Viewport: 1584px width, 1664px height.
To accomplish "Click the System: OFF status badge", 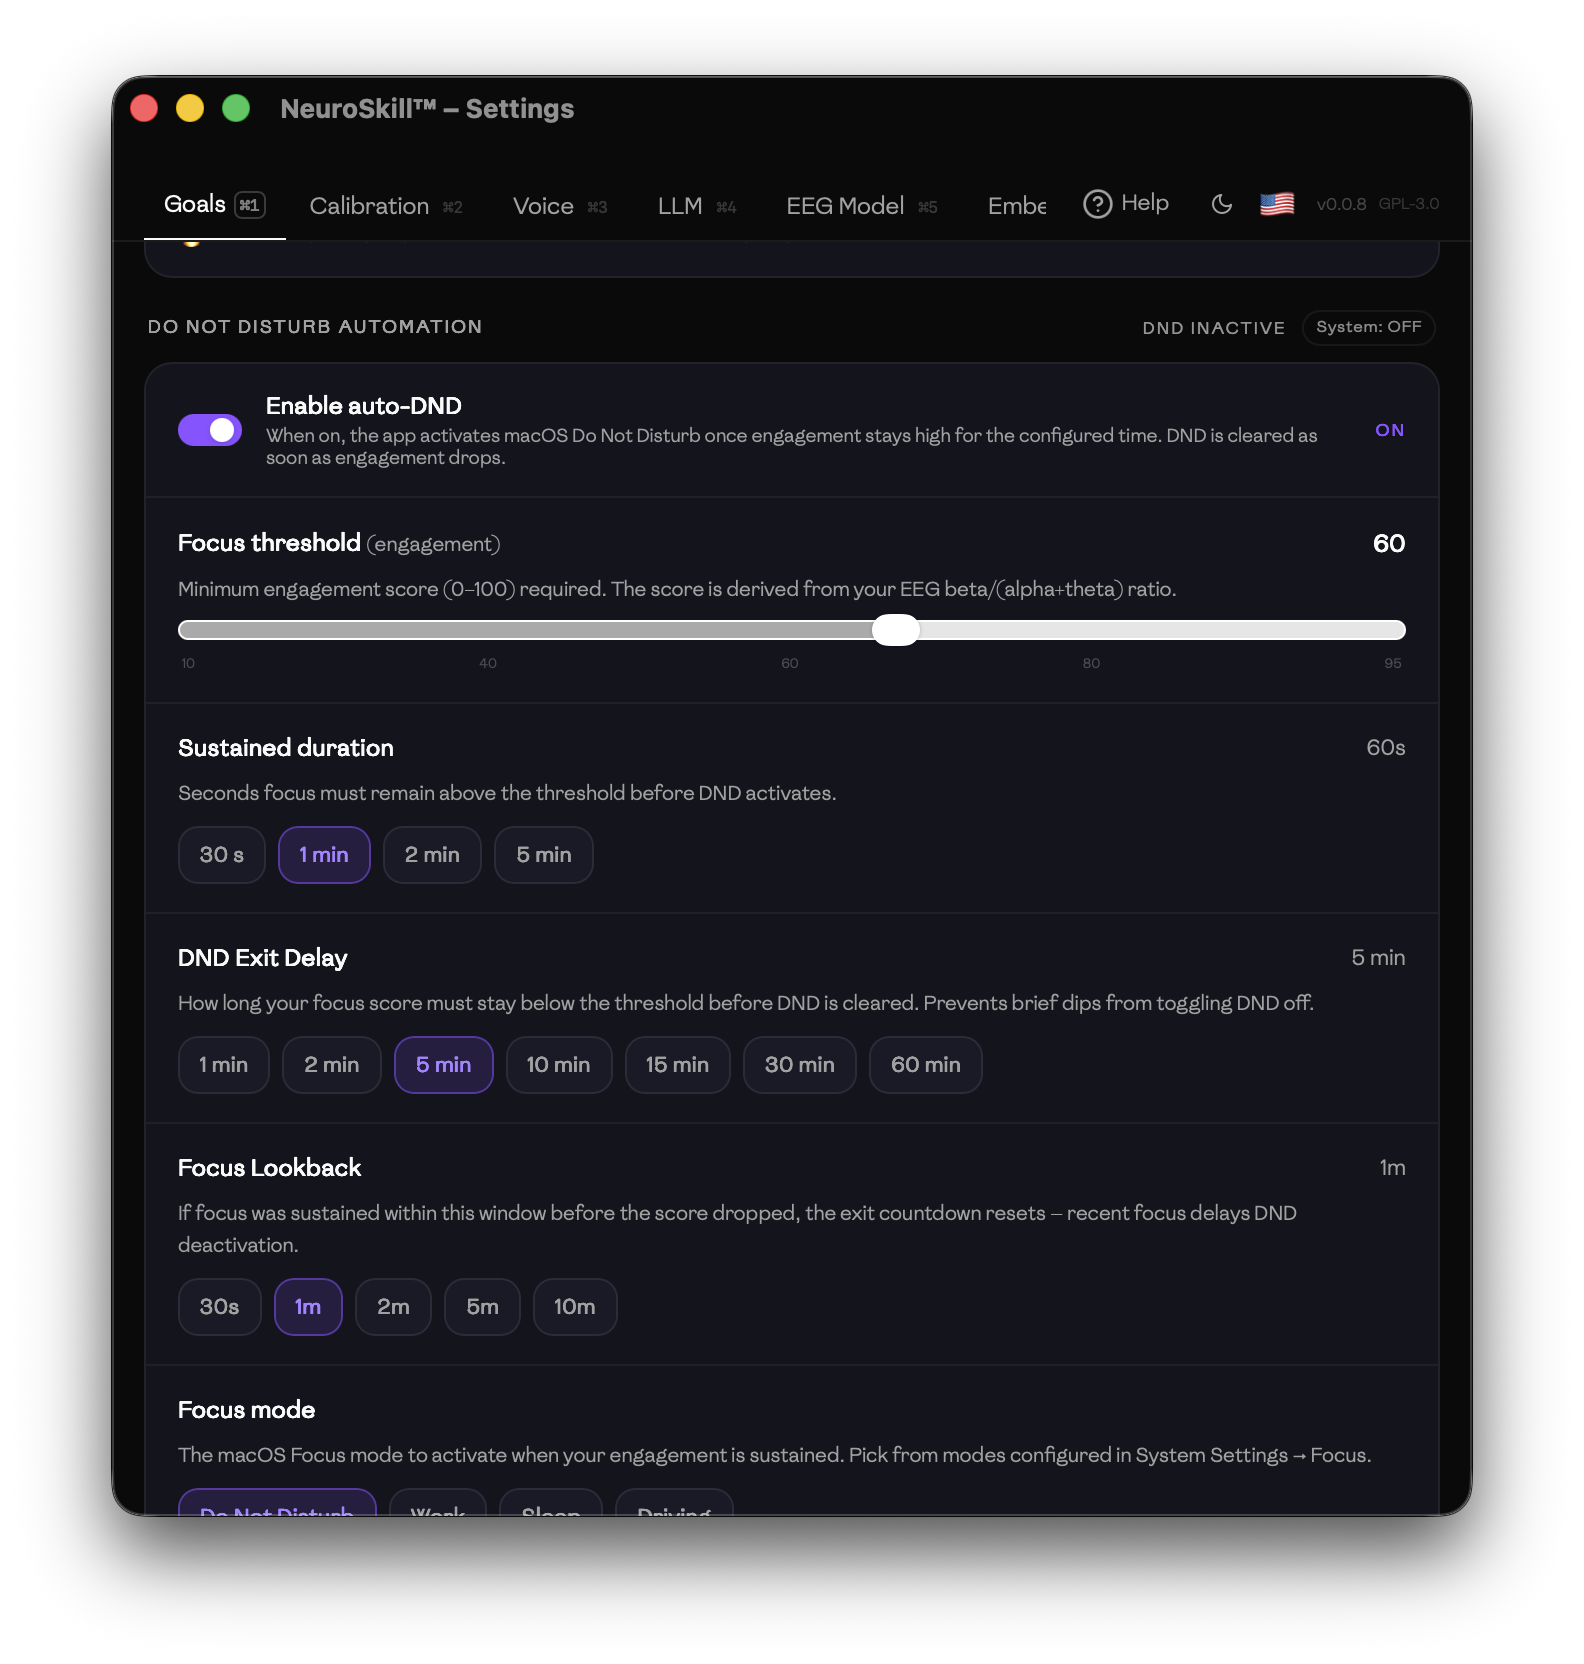I will [1368, 327].
